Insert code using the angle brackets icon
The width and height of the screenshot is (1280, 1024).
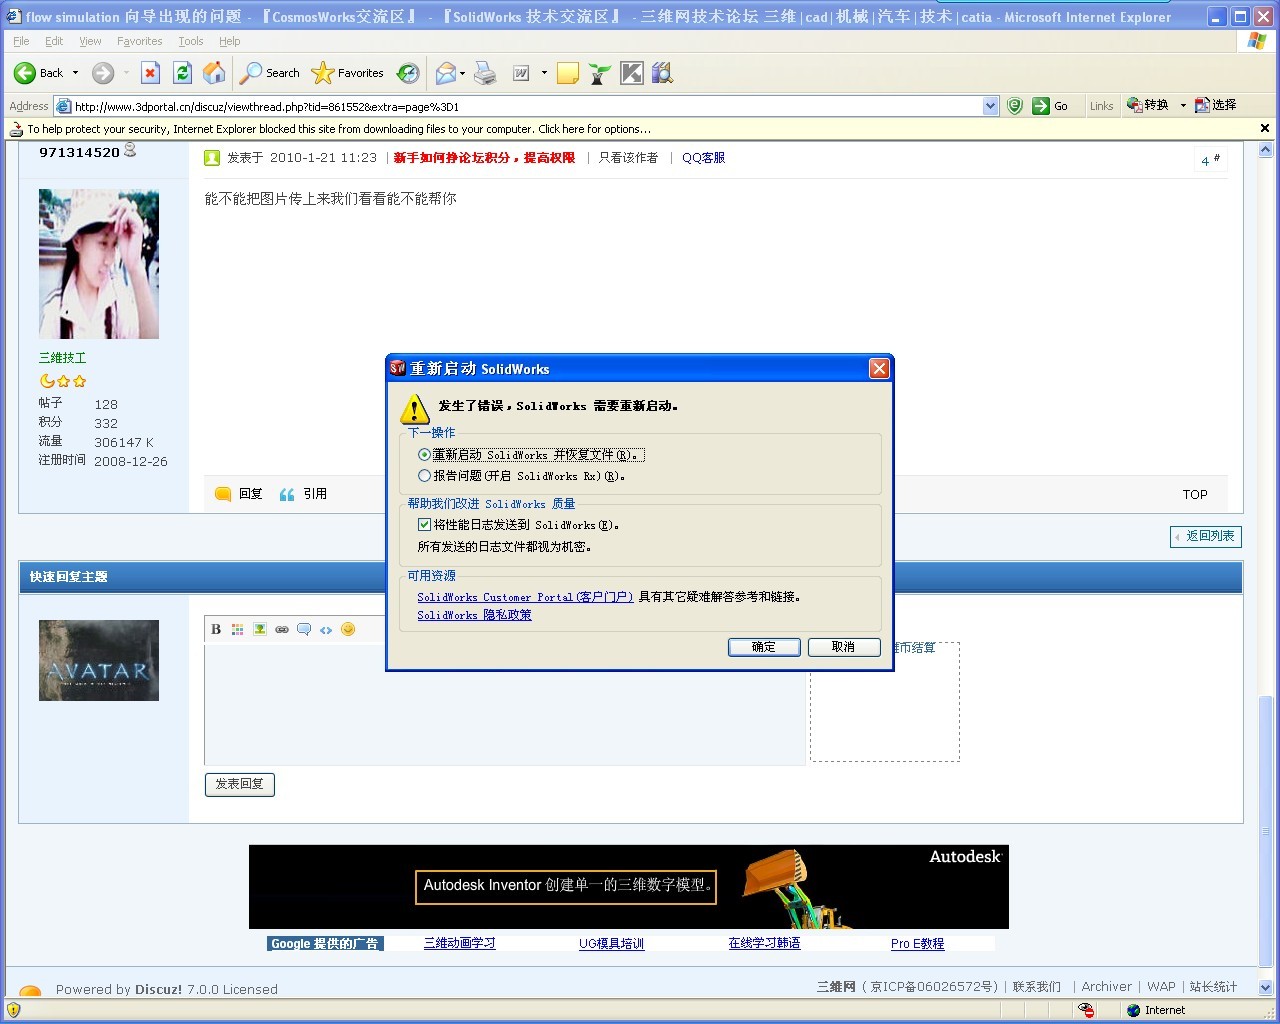point(326,629)
